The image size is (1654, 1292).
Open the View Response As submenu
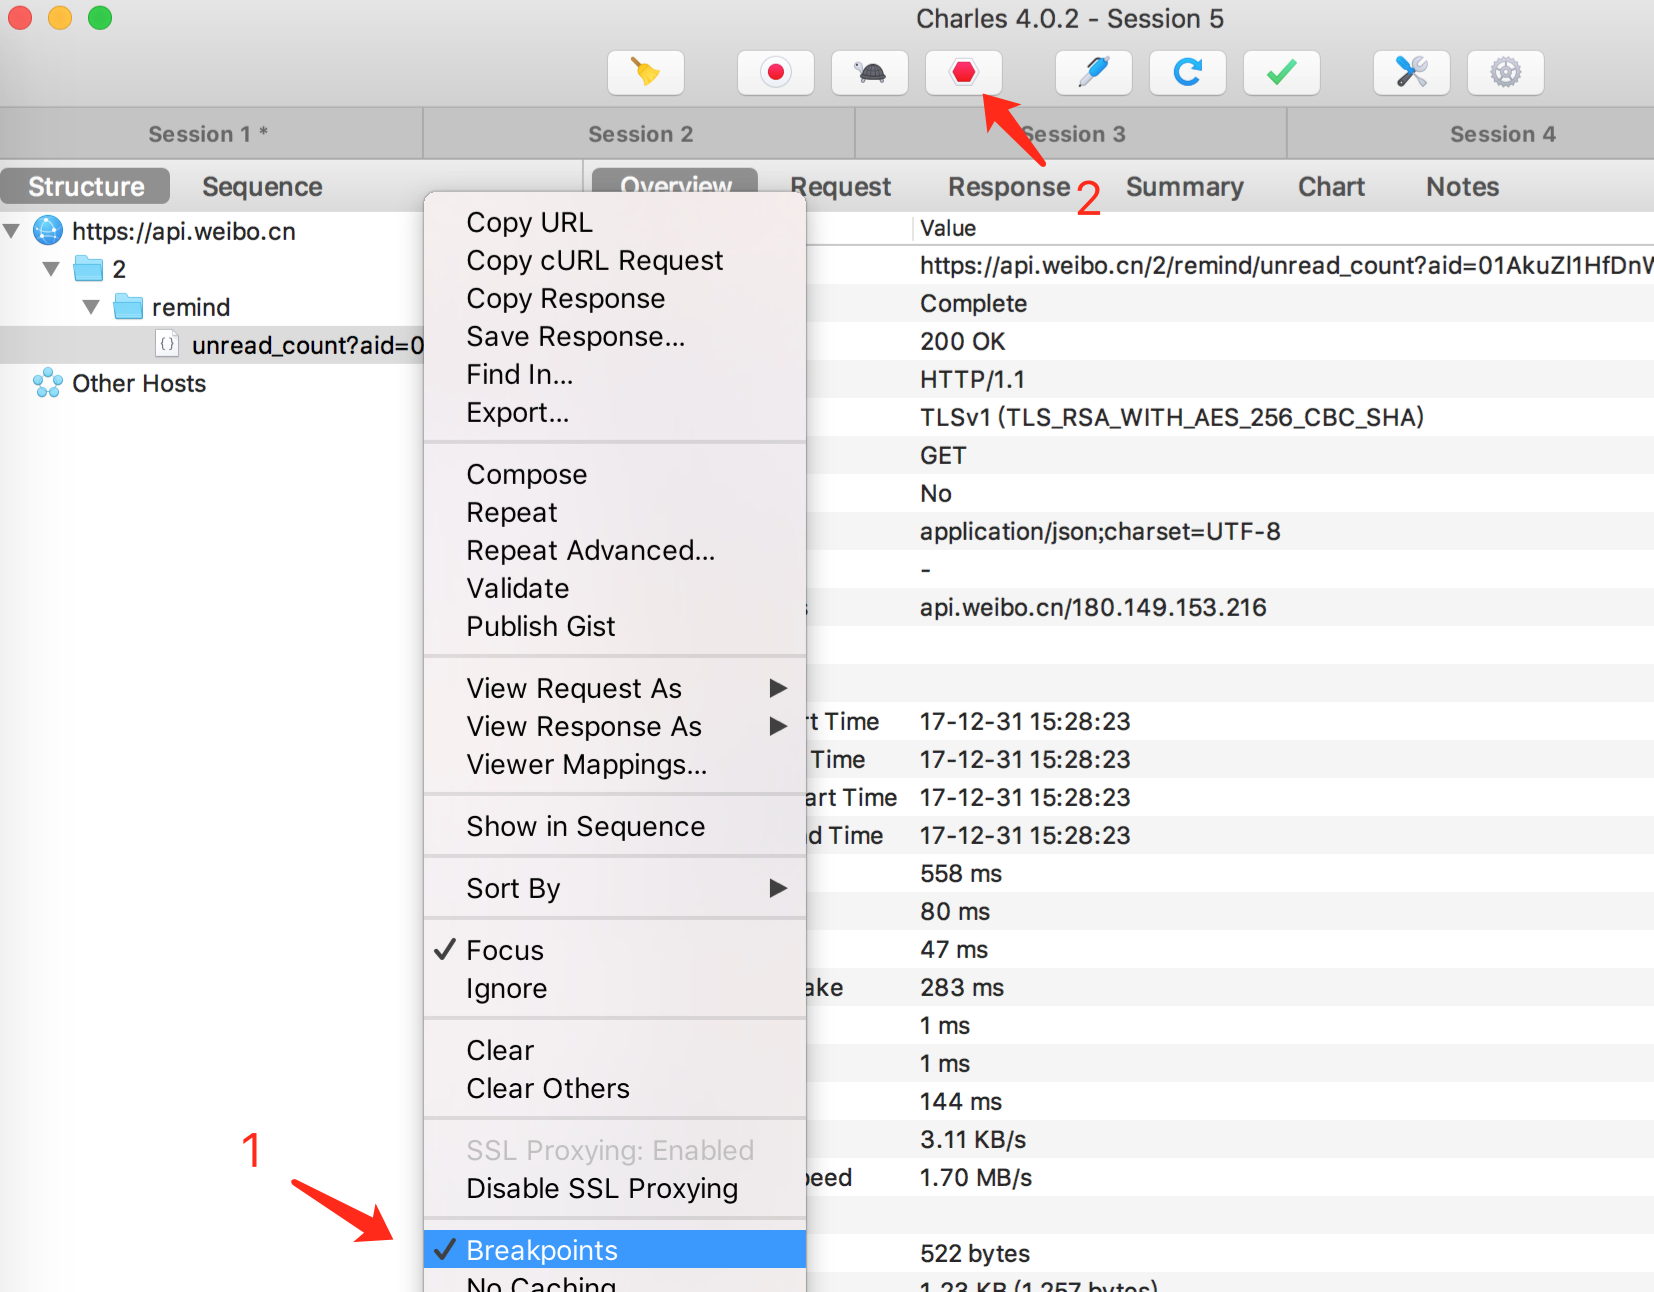pyautogui.click(x=615, y=726)
